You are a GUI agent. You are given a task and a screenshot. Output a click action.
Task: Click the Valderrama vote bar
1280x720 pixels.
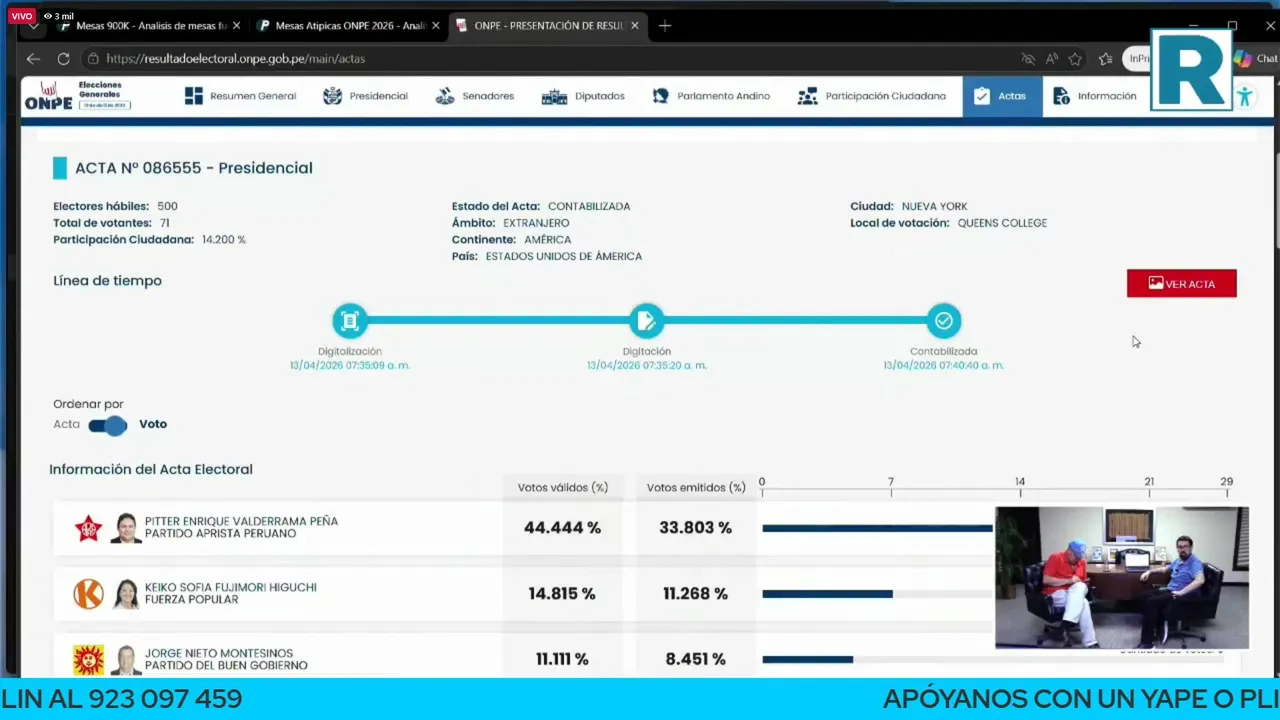pos(877,528)
